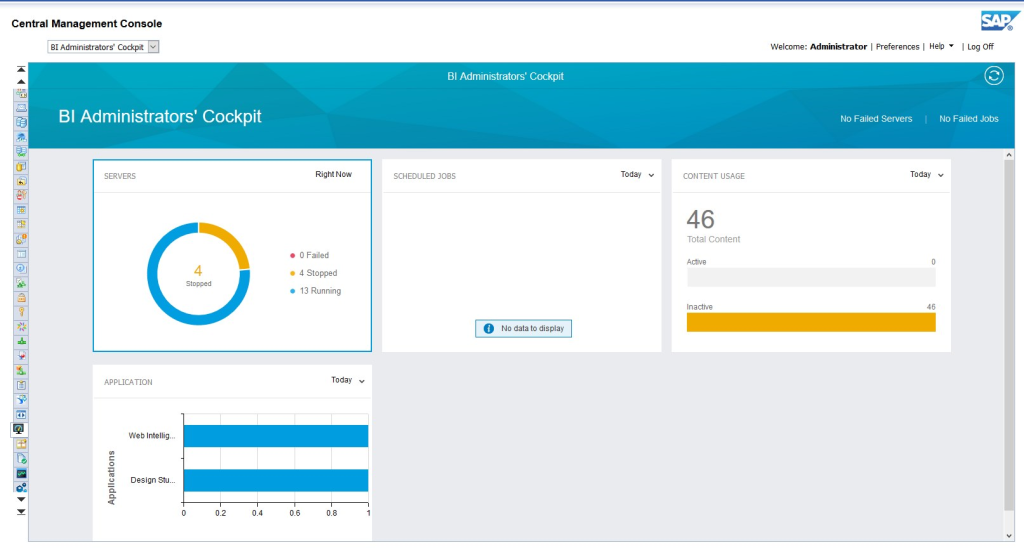The image size is (1024, 555).
Task: Click the Log Off link
Action: [980, 46]
